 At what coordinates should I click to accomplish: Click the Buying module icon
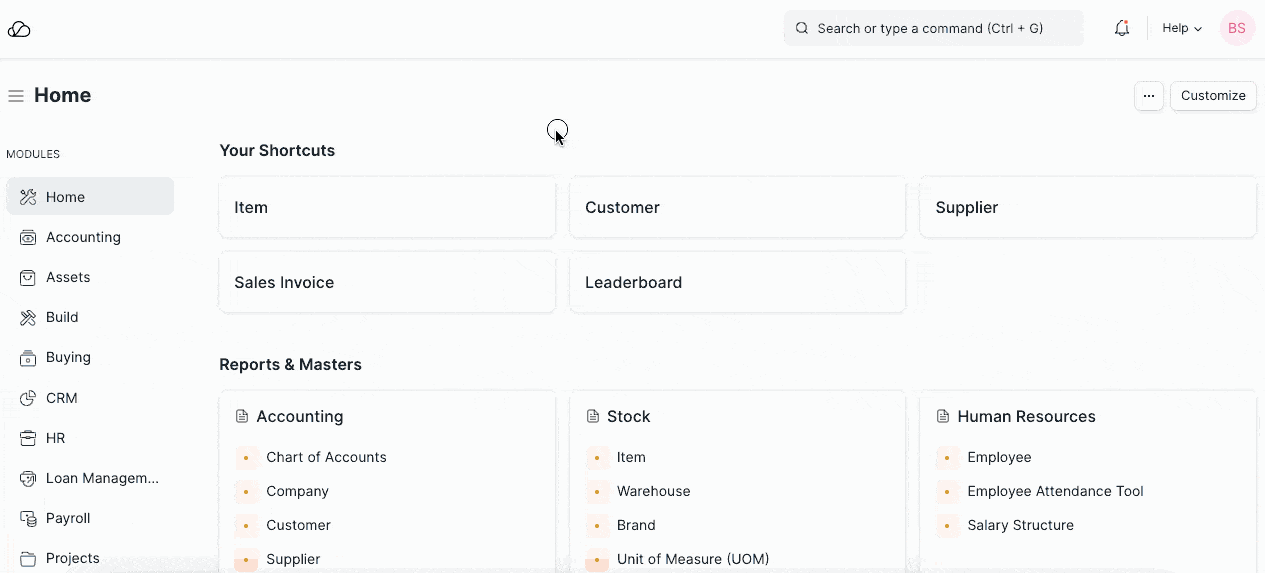tap(28, 358)
